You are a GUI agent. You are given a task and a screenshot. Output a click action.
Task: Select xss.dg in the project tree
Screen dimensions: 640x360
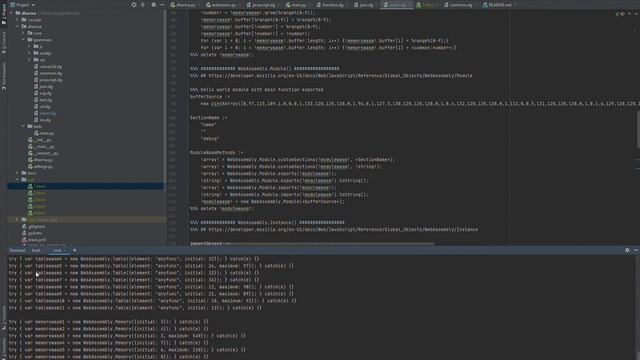[43, 120]
